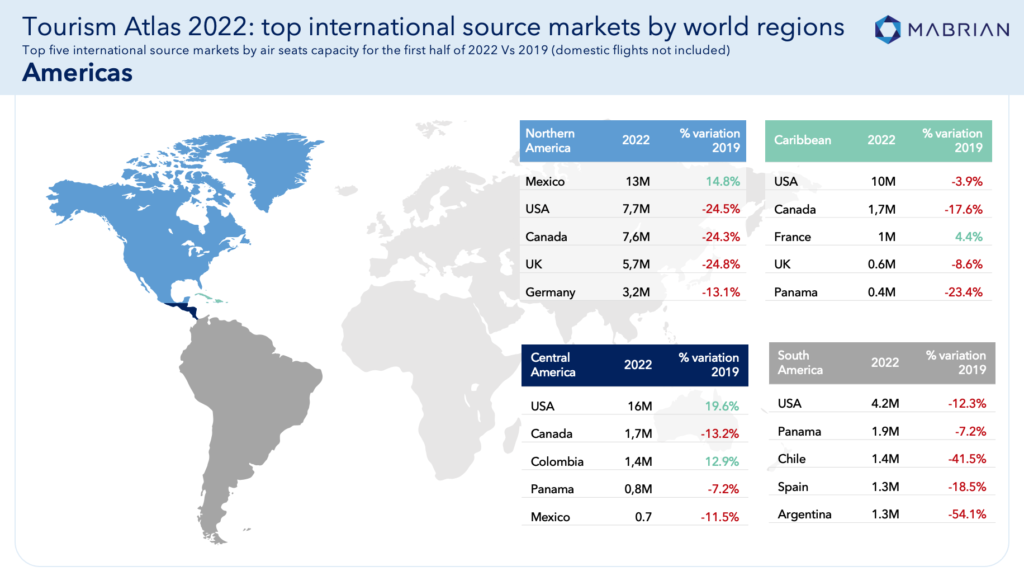Select the France row in Caribbean table
The height and width of the screenshot is (576, 1024).
[x=878, y=236]
